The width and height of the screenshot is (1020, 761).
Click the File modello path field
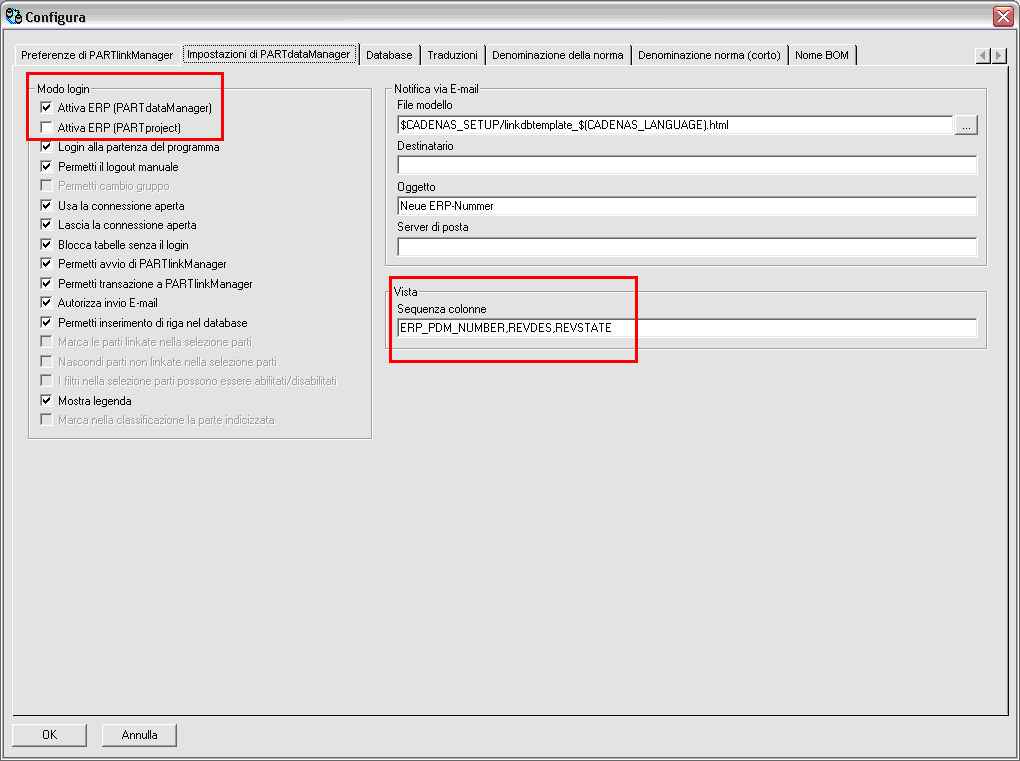click(675, 125)
